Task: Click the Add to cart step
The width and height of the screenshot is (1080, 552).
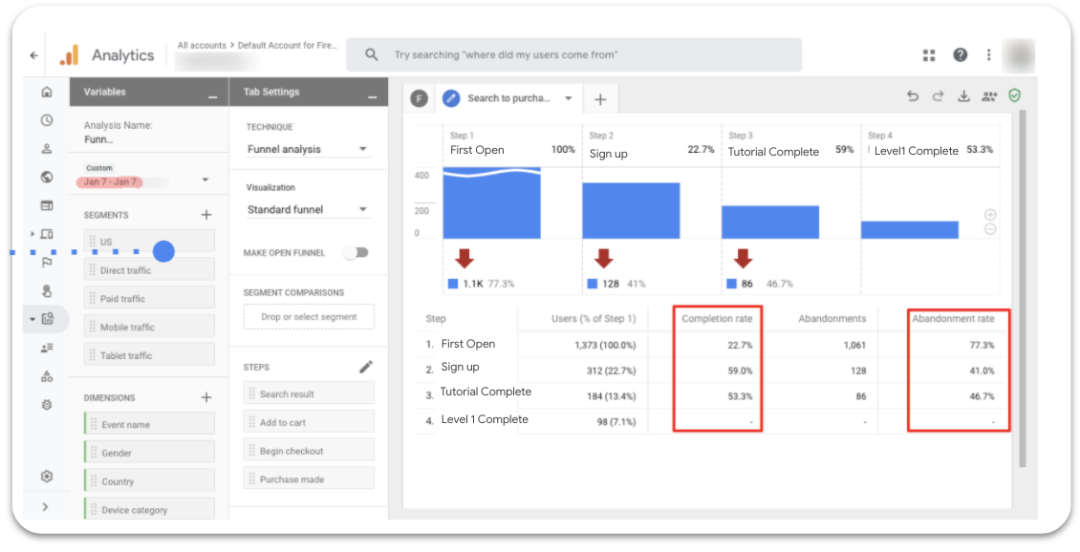Action: click(309, 422)
